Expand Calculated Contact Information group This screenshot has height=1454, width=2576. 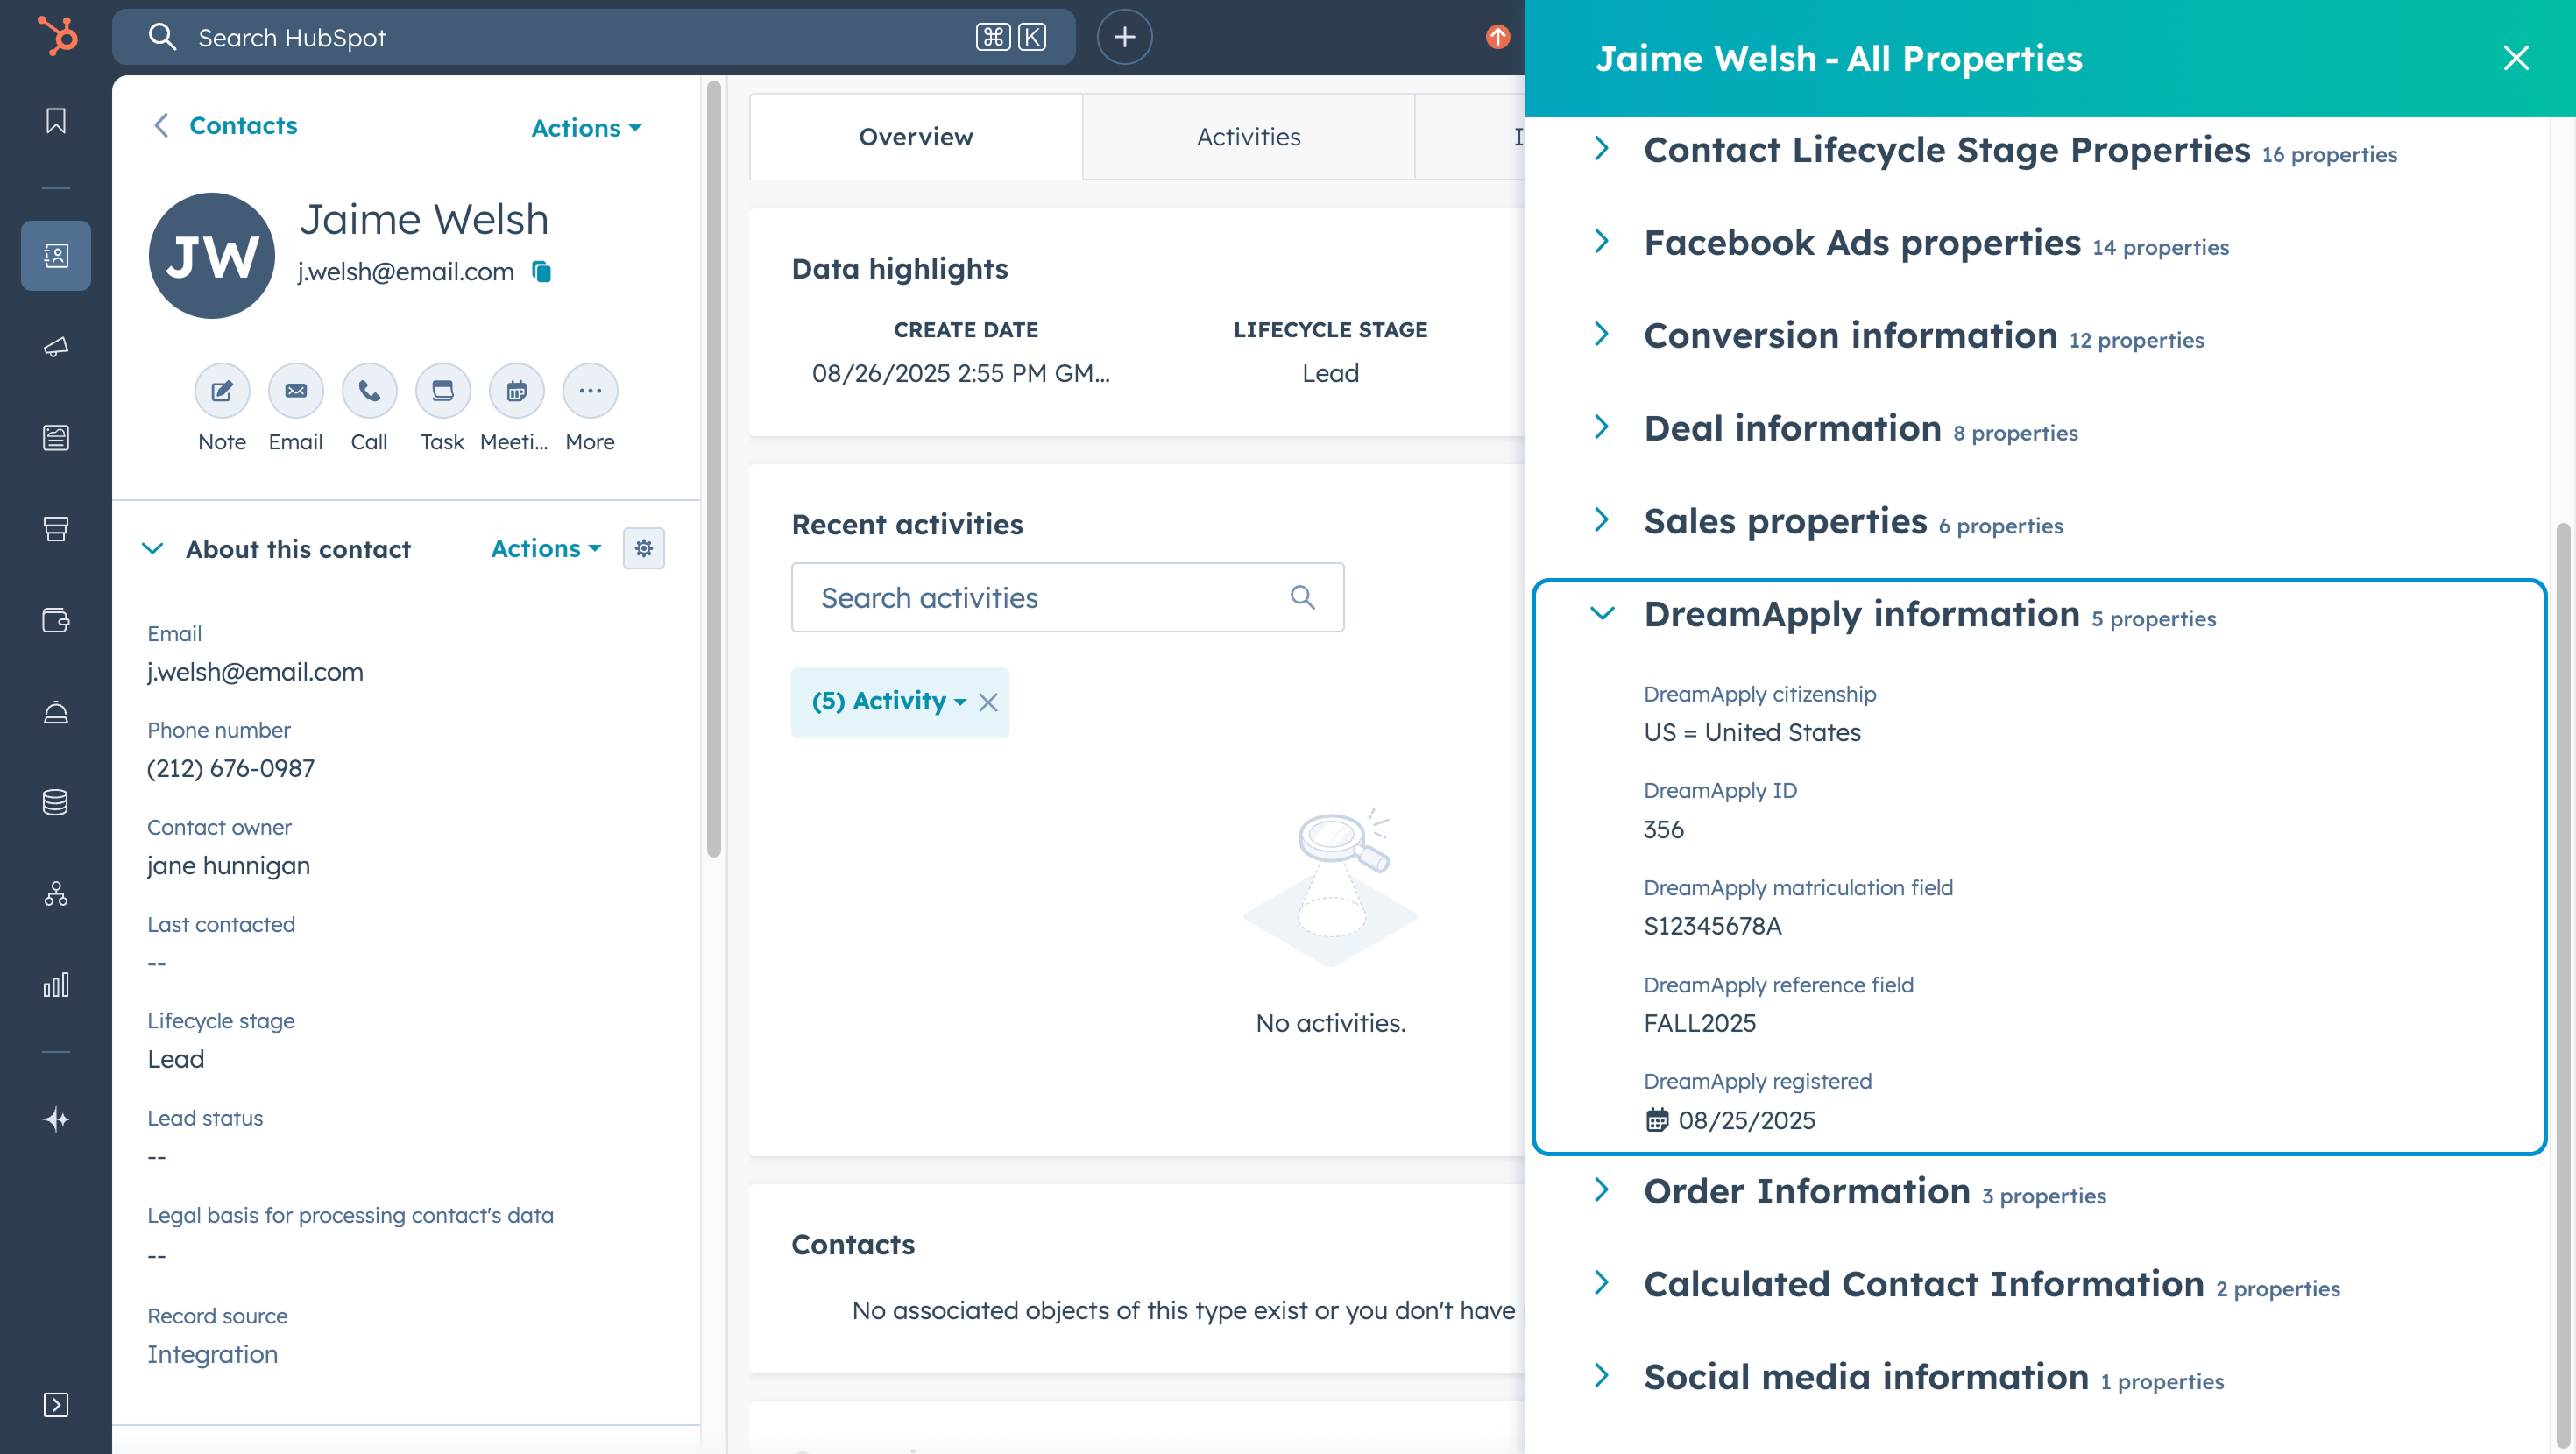coord(1602,1283)
